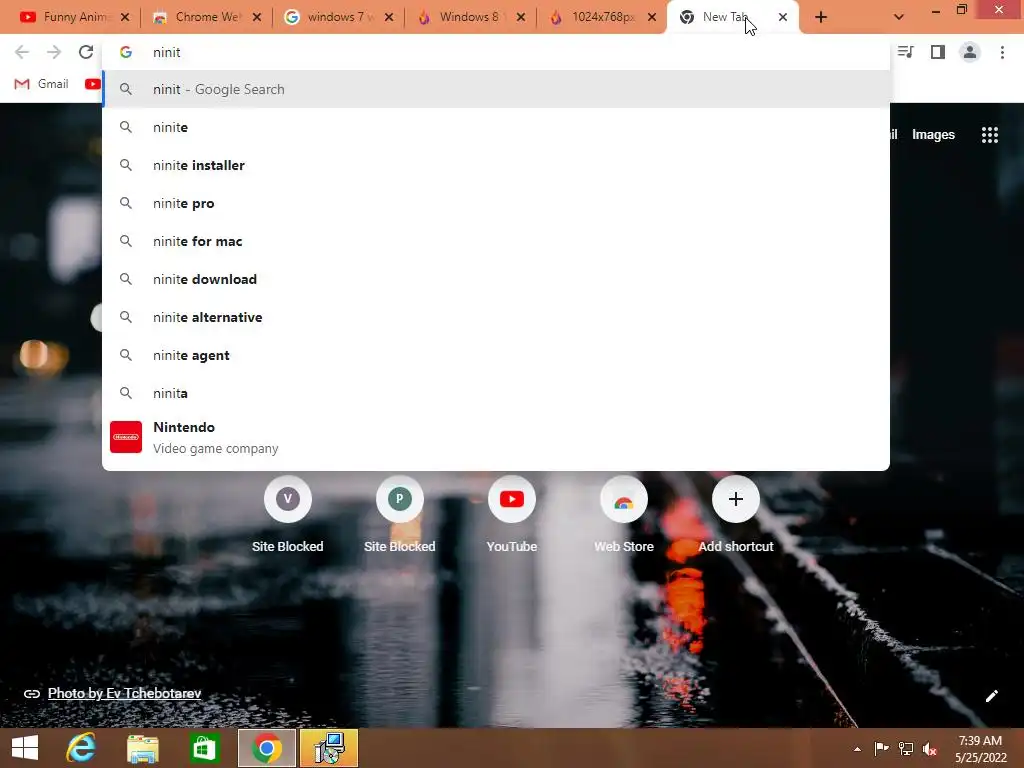The width and height of the screenshot is (1024, 768).
Task: Click the network tray icon
Action: (x=906, y=748)
